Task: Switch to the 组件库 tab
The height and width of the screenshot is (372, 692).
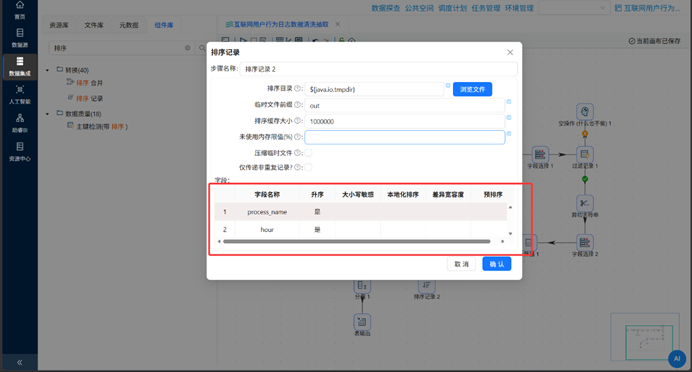Action: pyautogui.click(x=163, y=25)
